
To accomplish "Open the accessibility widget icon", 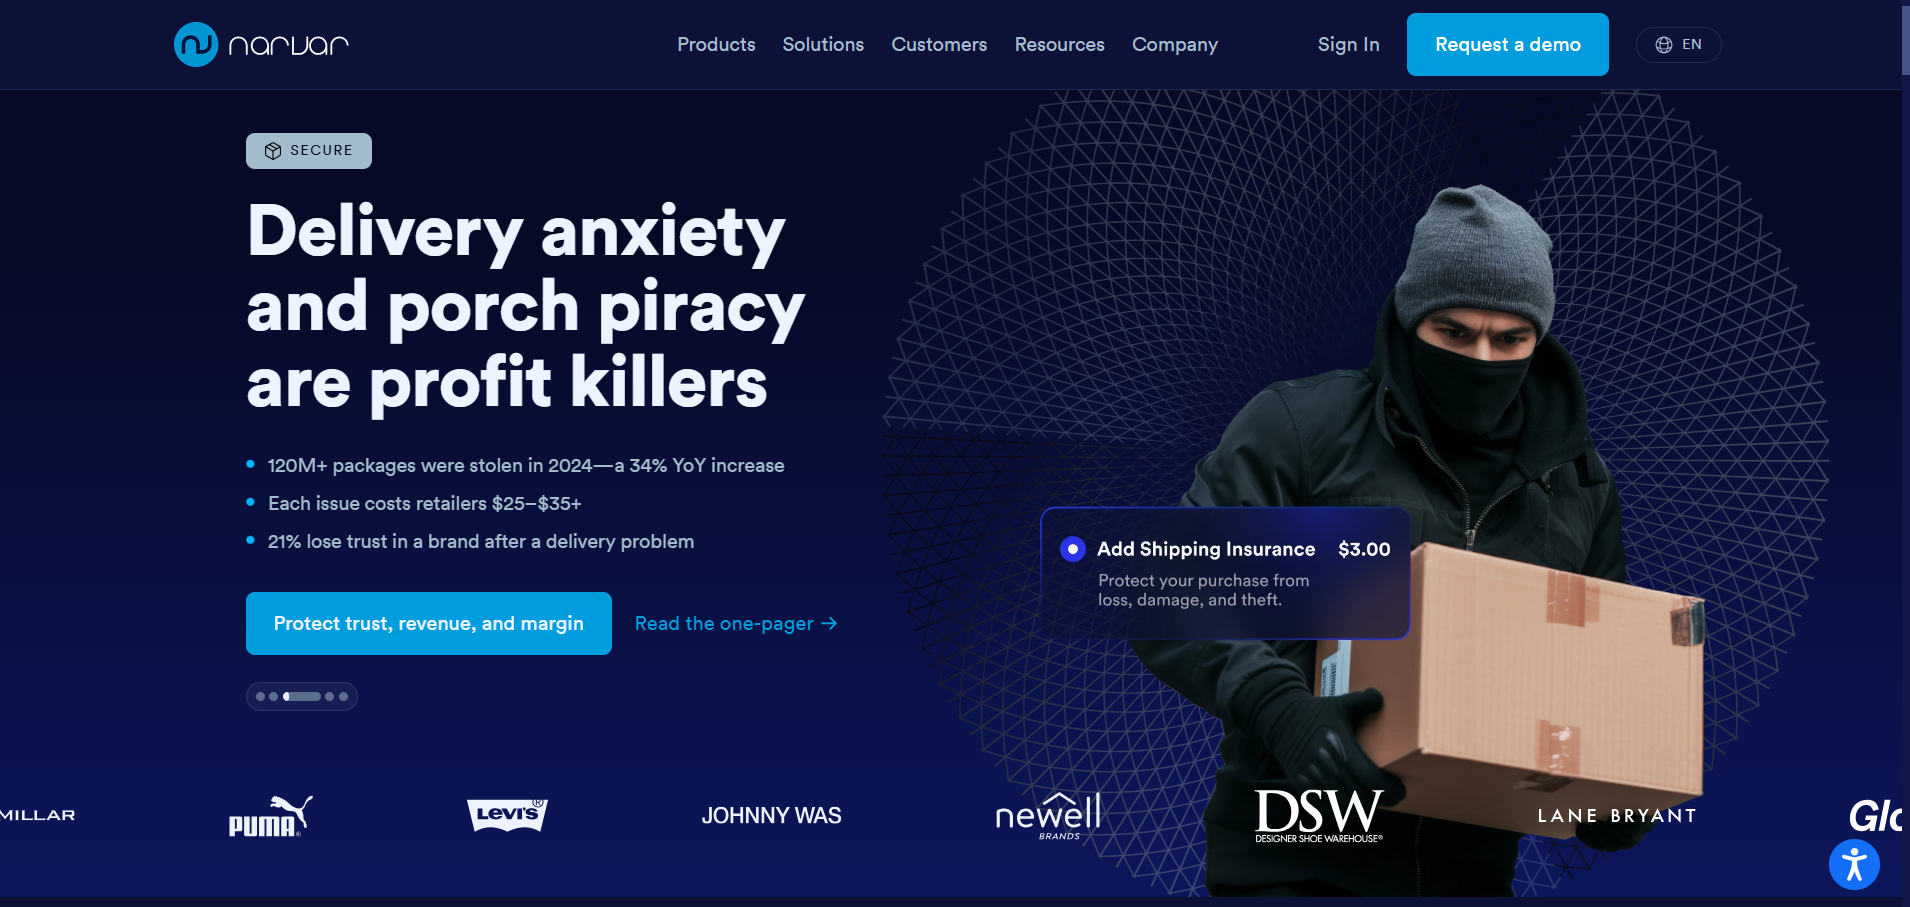I will pos(1854,864).
